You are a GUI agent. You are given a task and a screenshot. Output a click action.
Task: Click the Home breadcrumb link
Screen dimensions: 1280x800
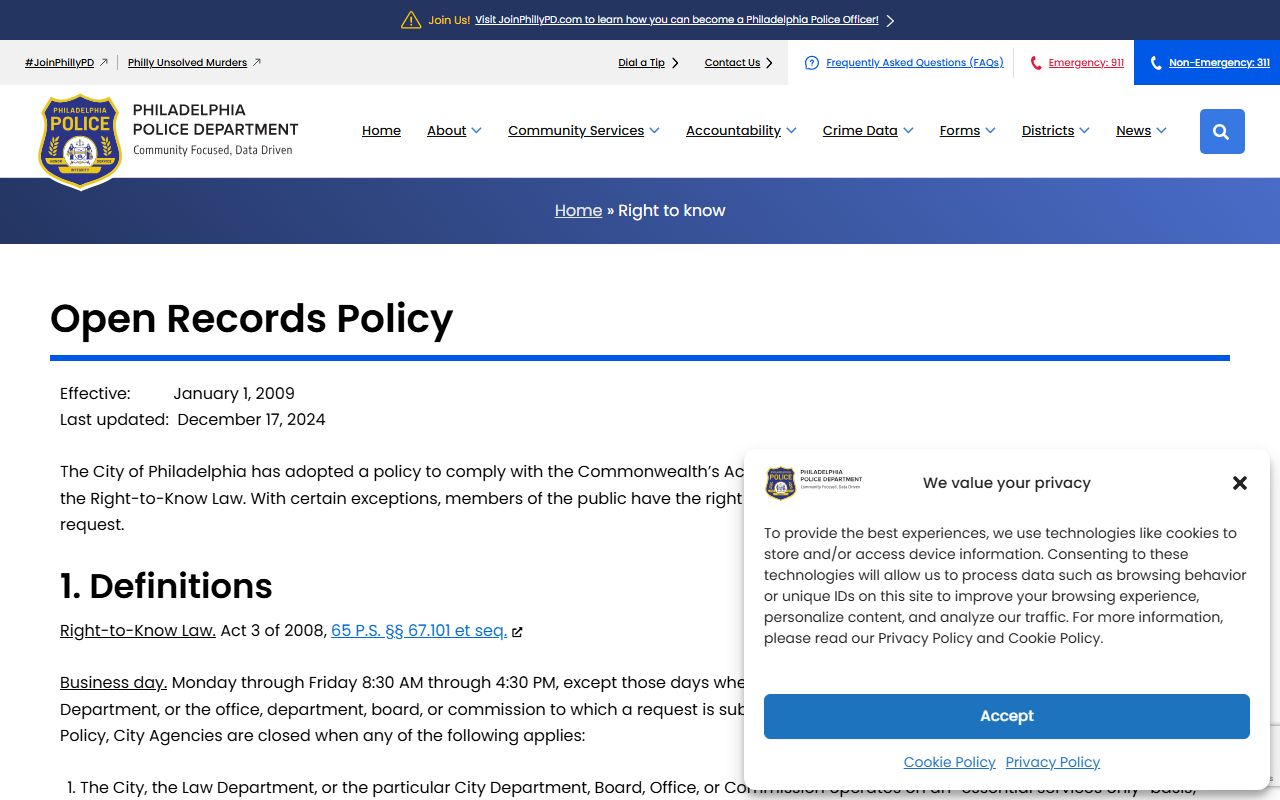pos(578,211)
